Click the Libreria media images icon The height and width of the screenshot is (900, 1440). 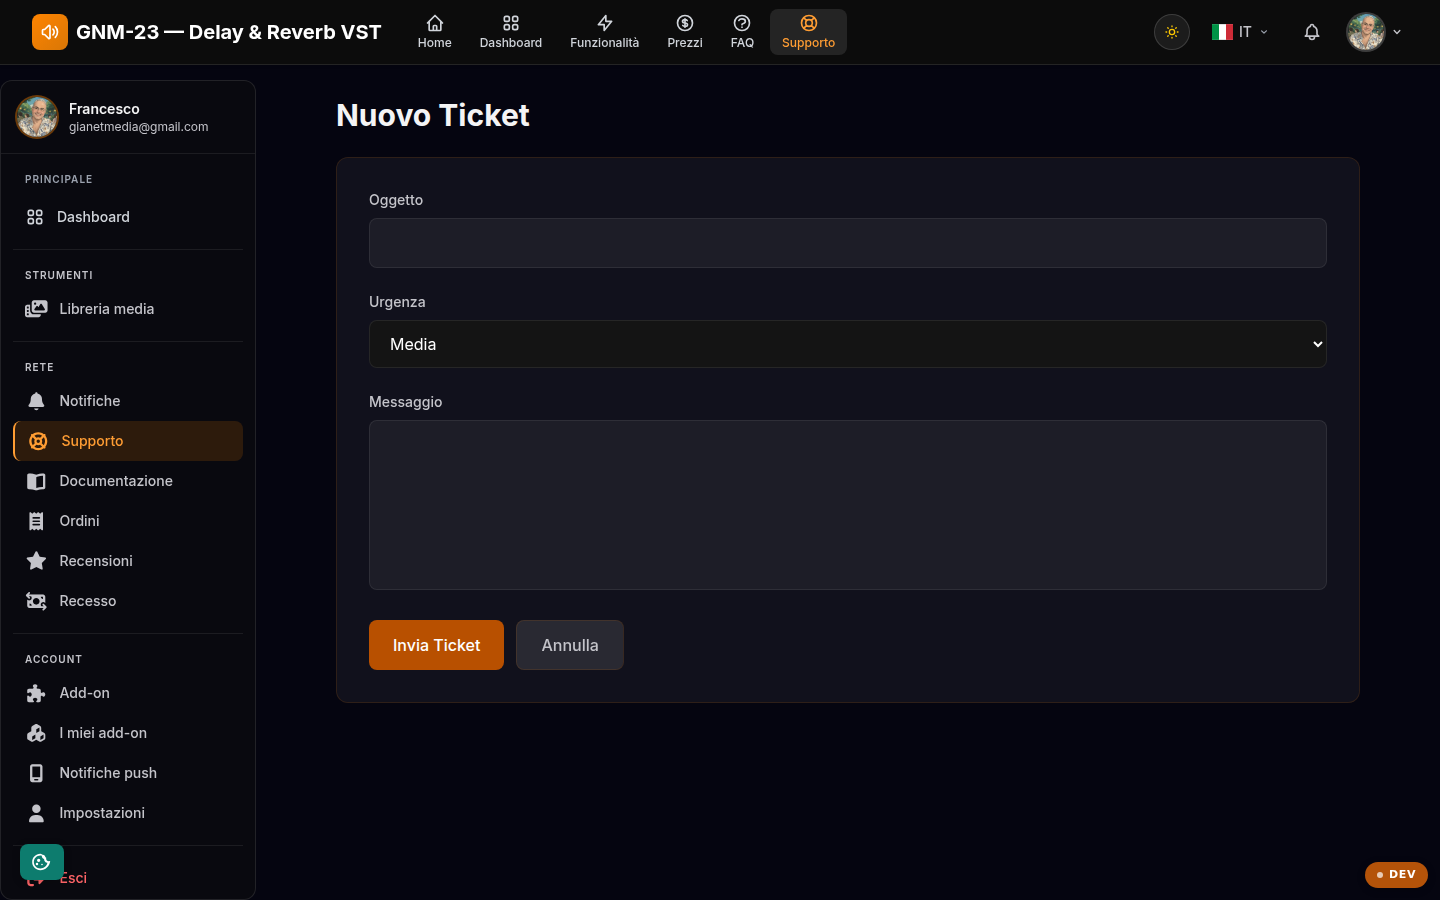(36, 309)
